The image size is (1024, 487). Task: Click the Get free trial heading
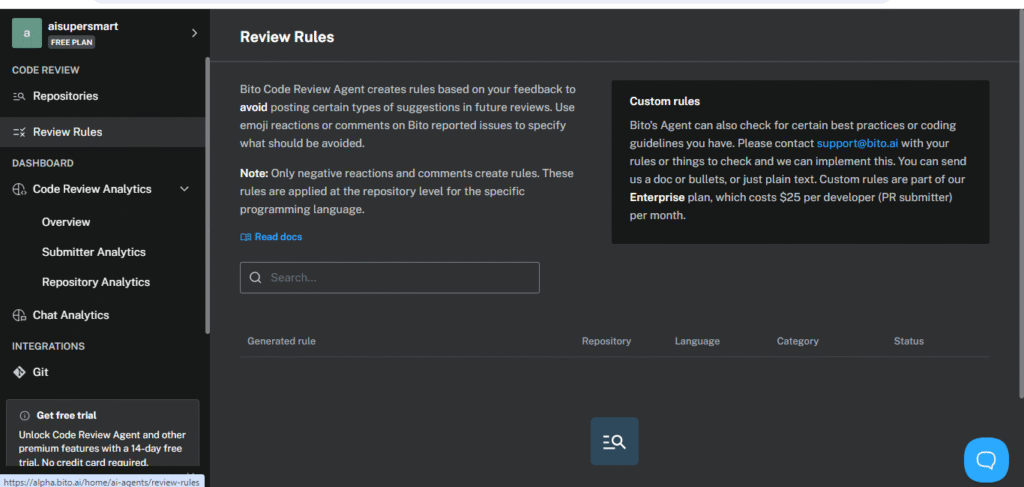tap(67, 415)
